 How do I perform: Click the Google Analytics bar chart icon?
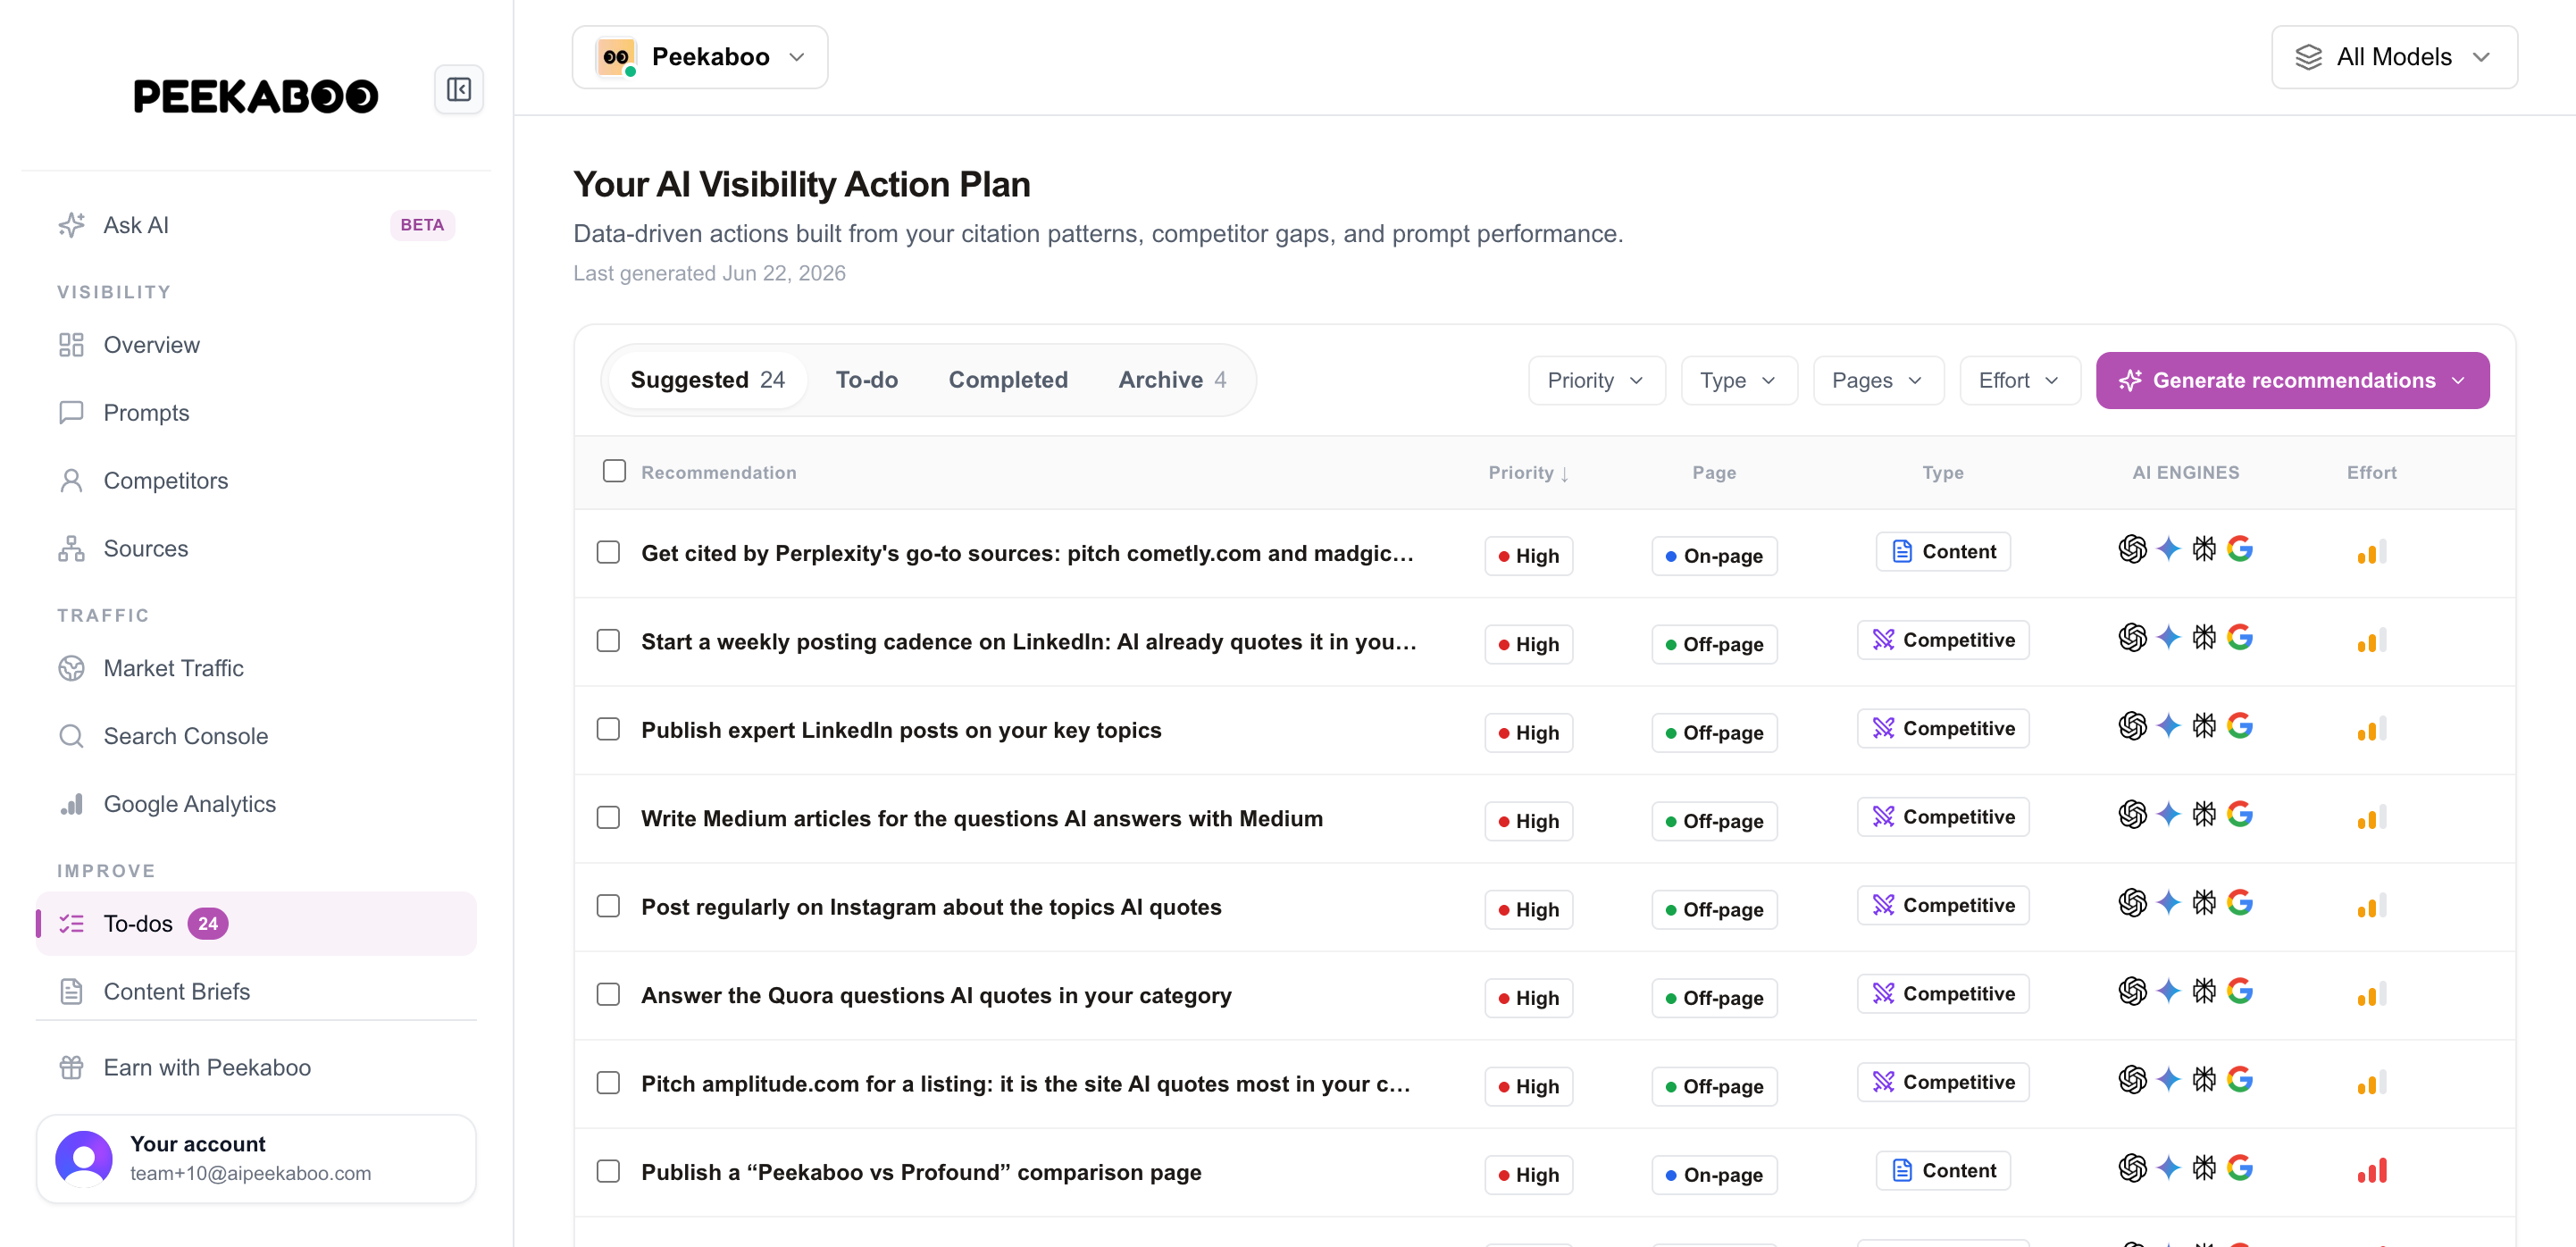coord(71,804)
